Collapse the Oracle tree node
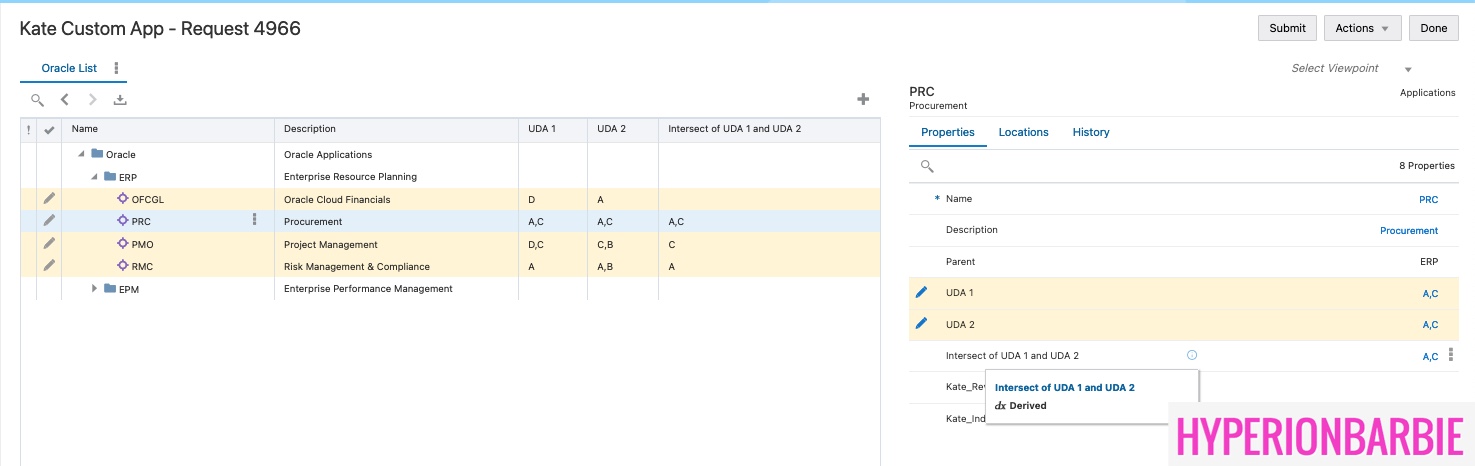 82,155
